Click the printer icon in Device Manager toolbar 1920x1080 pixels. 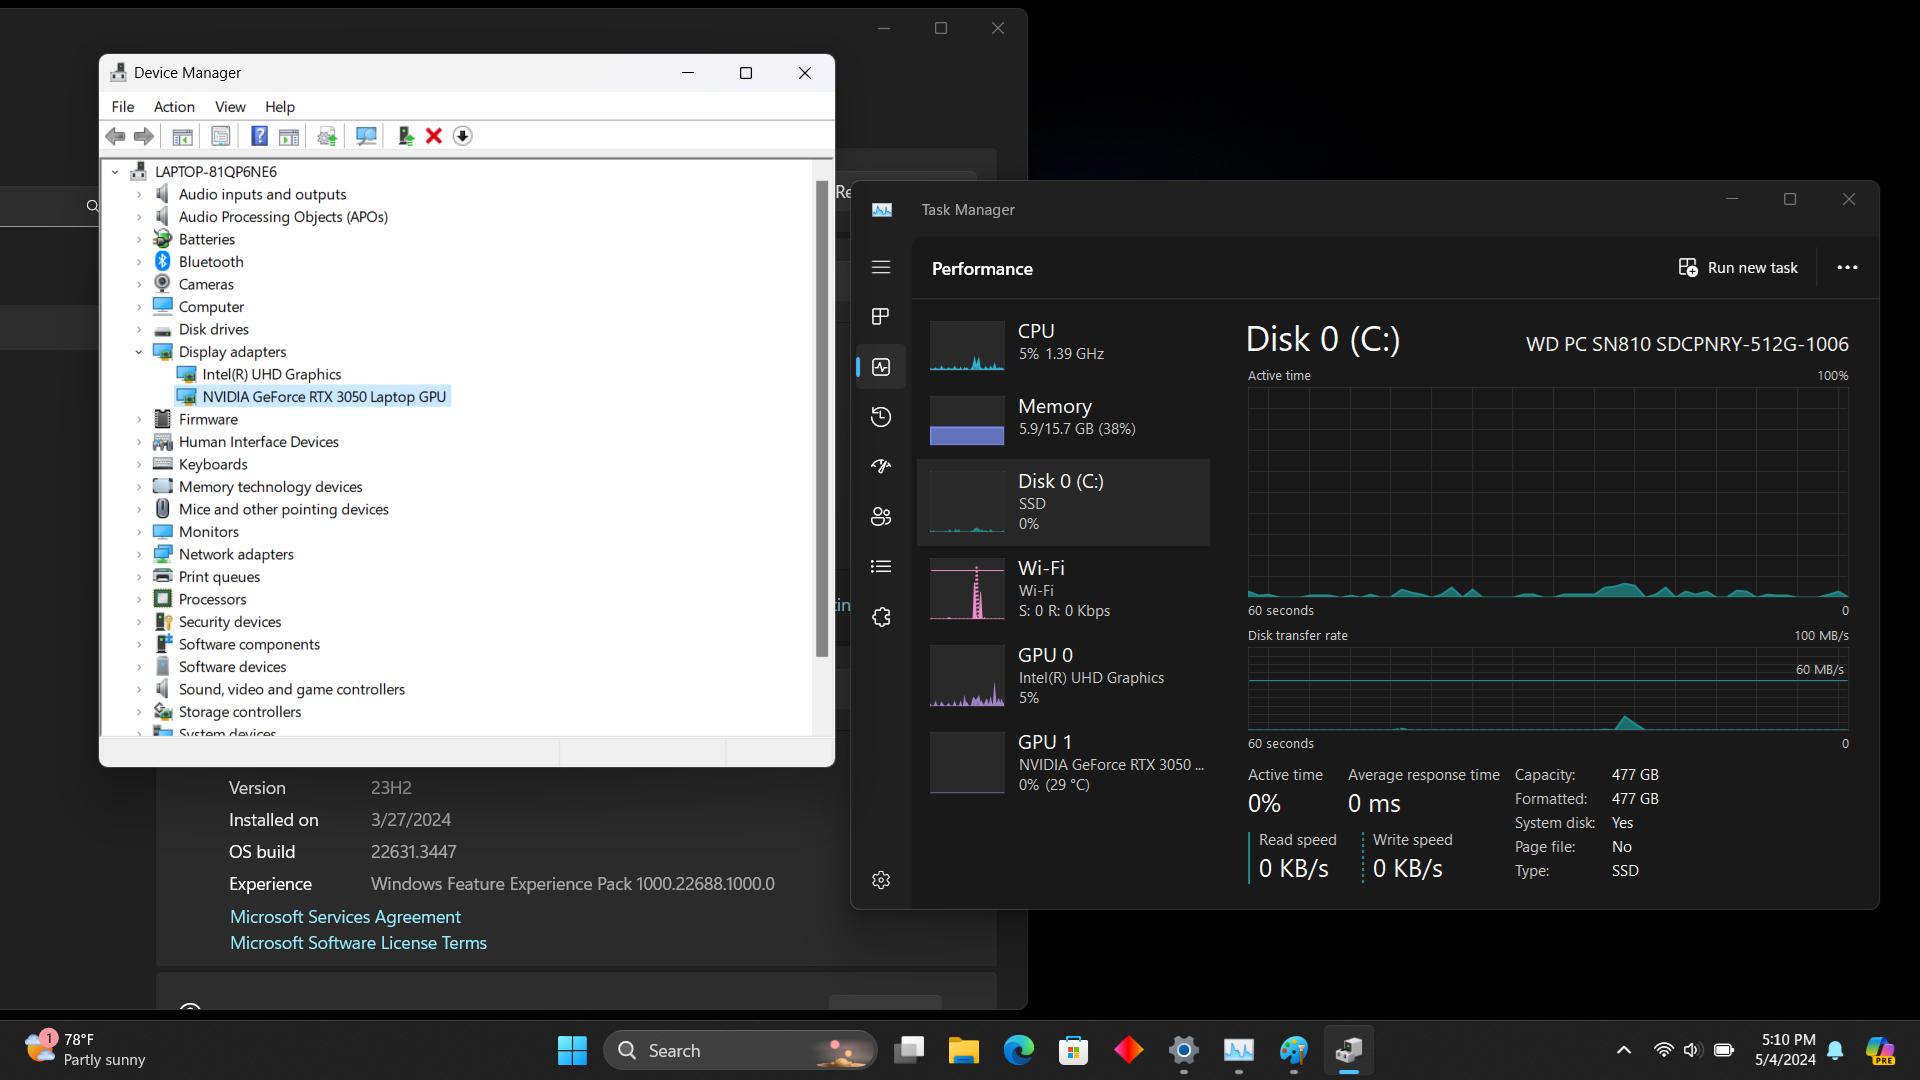click(x=326, y=136)
